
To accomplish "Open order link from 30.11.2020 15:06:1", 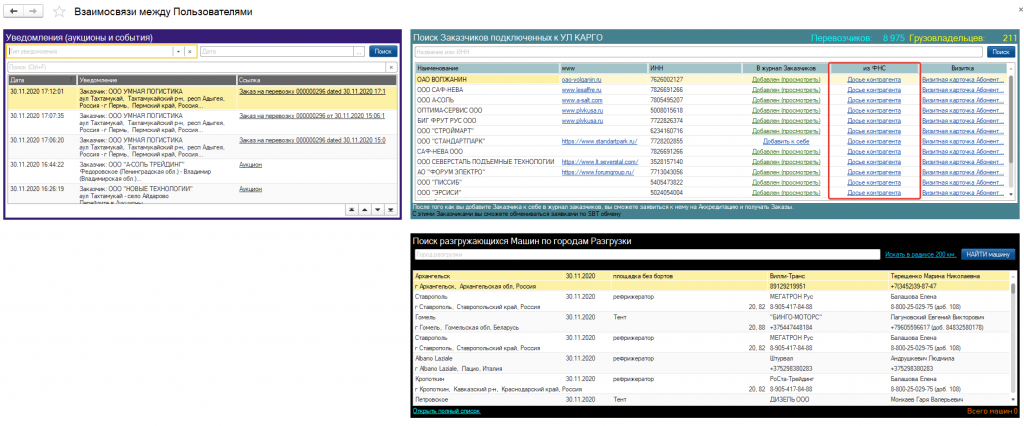I will 312,116.
